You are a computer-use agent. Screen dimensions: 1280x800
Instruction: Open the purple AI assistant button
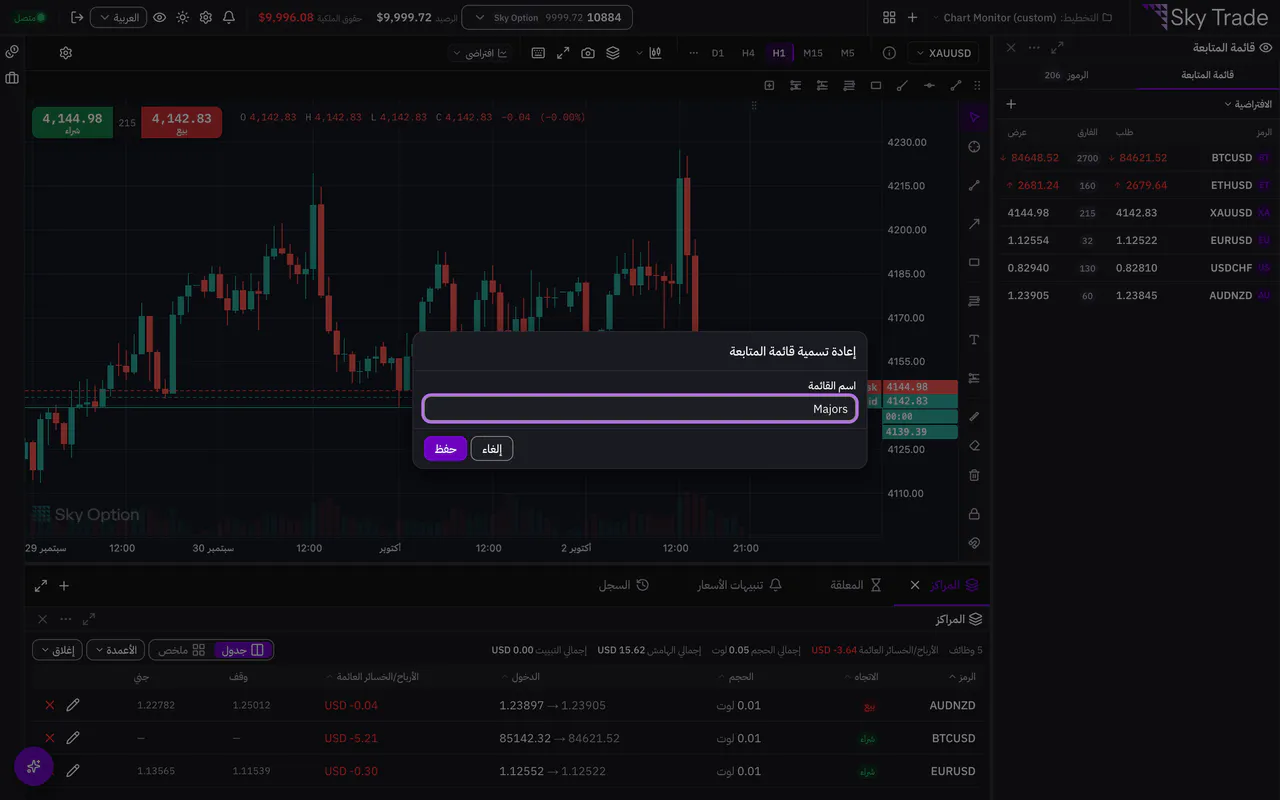tap(34, 766)
